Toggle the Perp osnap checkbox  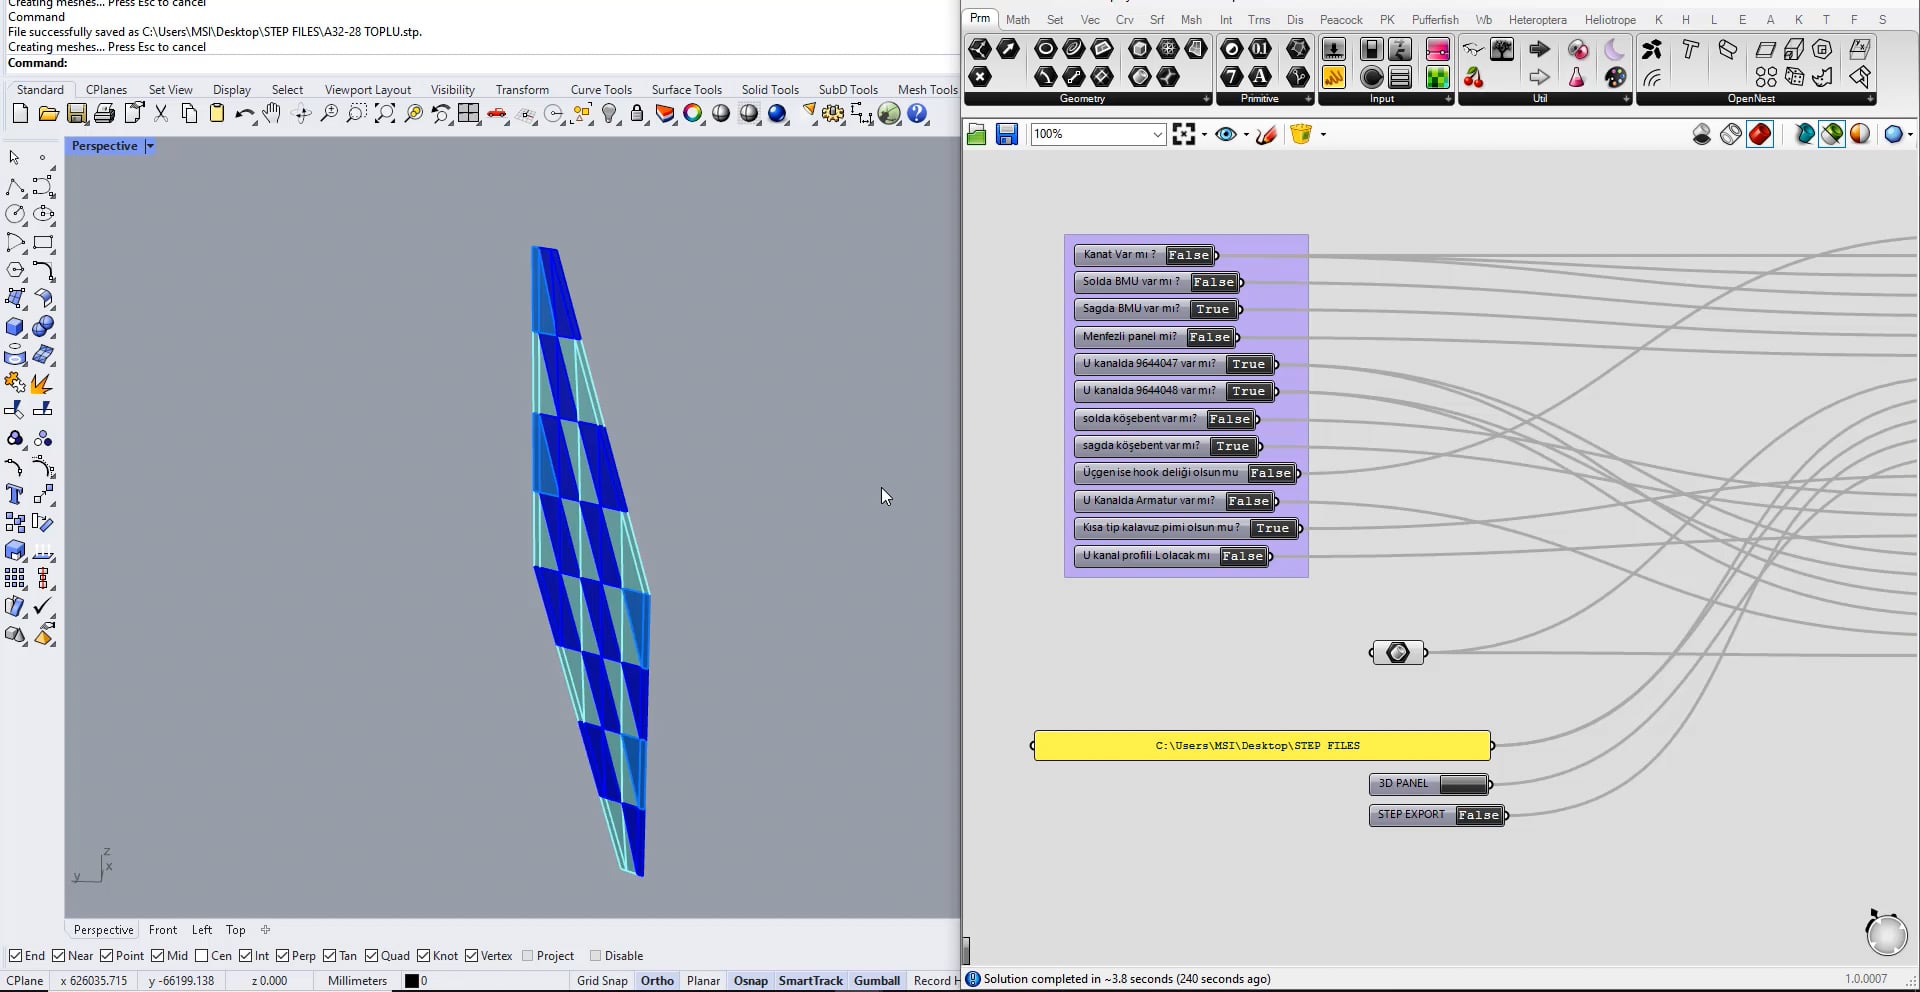click(x=282, y=955)
